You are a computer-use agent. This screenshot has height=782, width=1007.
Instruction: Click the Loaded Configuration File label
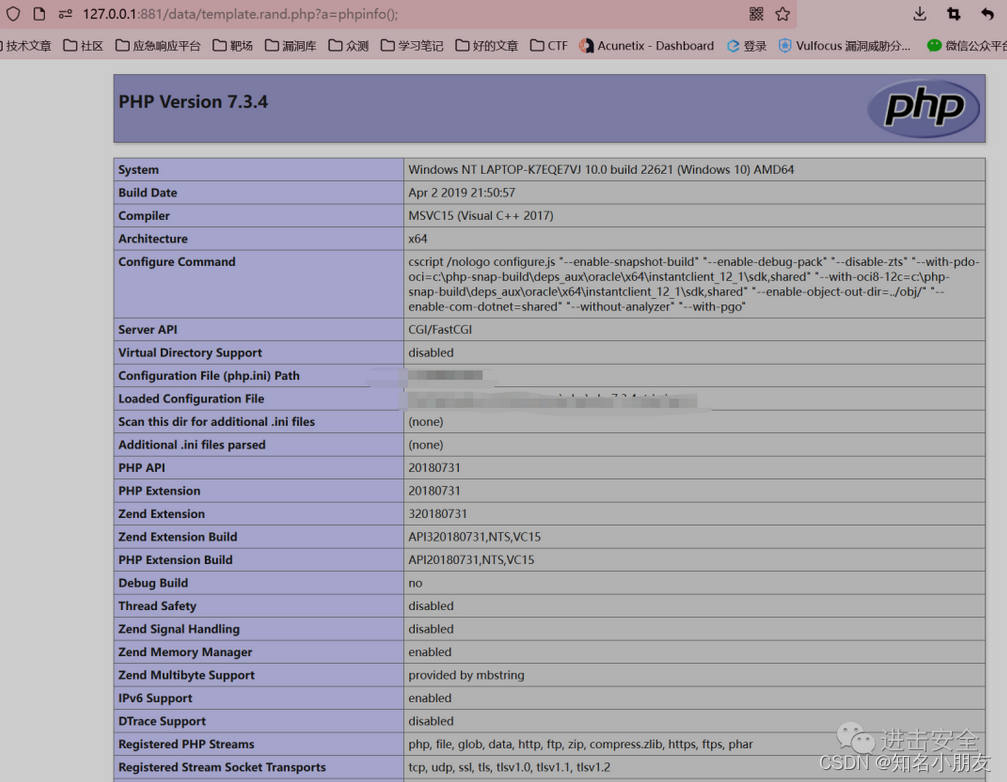tap(191, 399)
